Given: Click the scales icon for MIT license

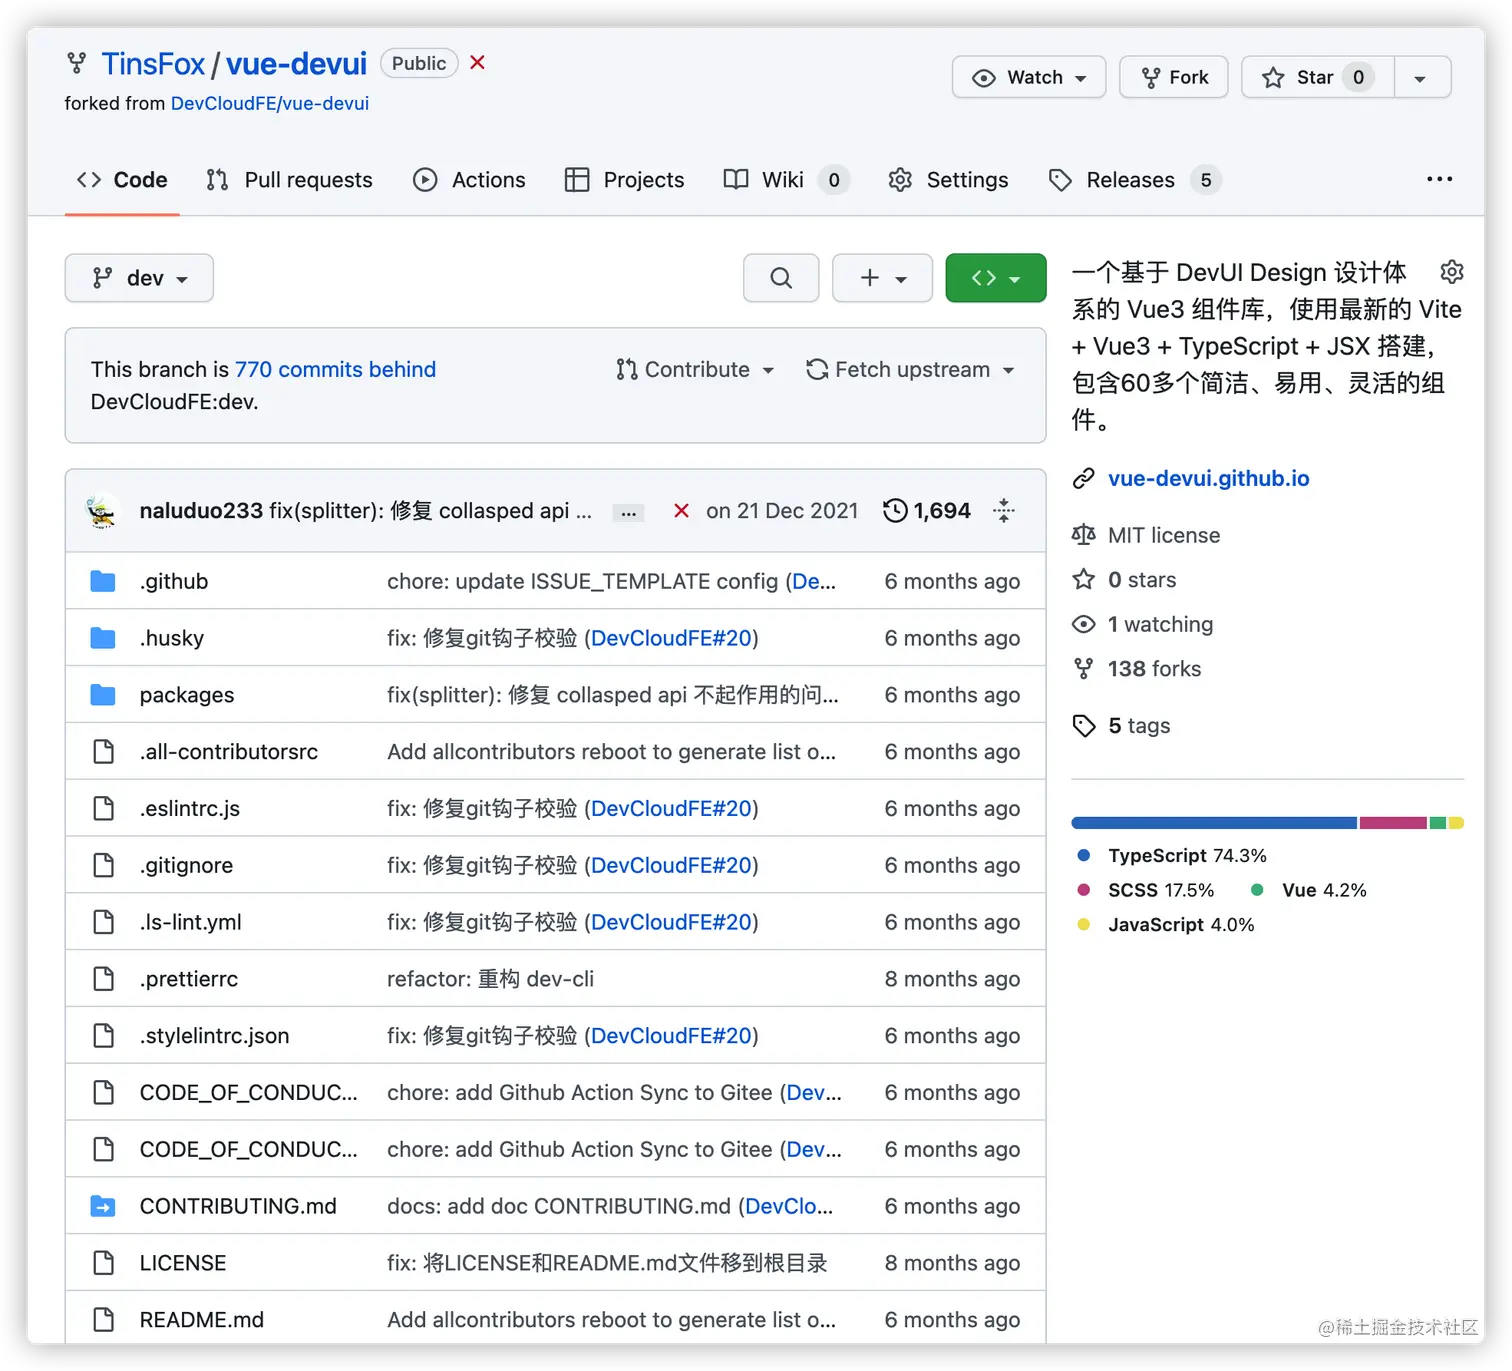Looking at the screenshot, I should pyautogui.click(x=1083, y=535).
